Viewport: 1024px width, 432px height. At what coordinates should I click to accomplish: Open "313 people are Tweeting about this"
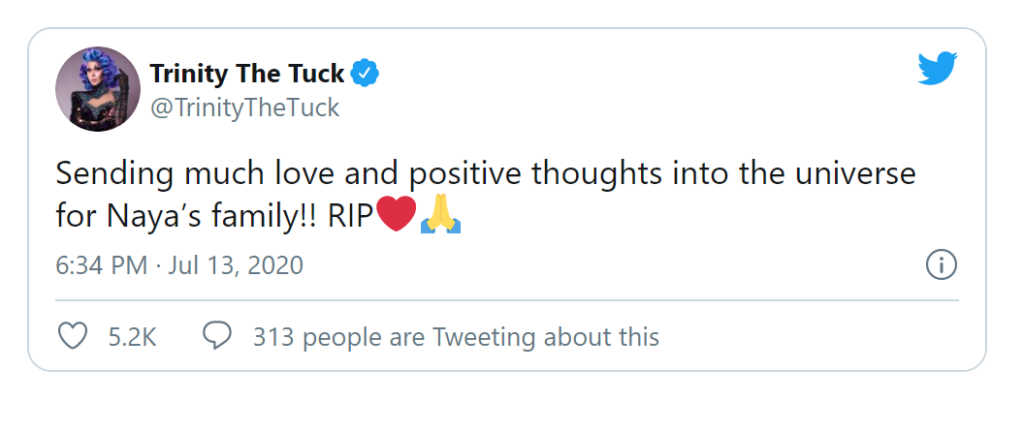[456, 337]
